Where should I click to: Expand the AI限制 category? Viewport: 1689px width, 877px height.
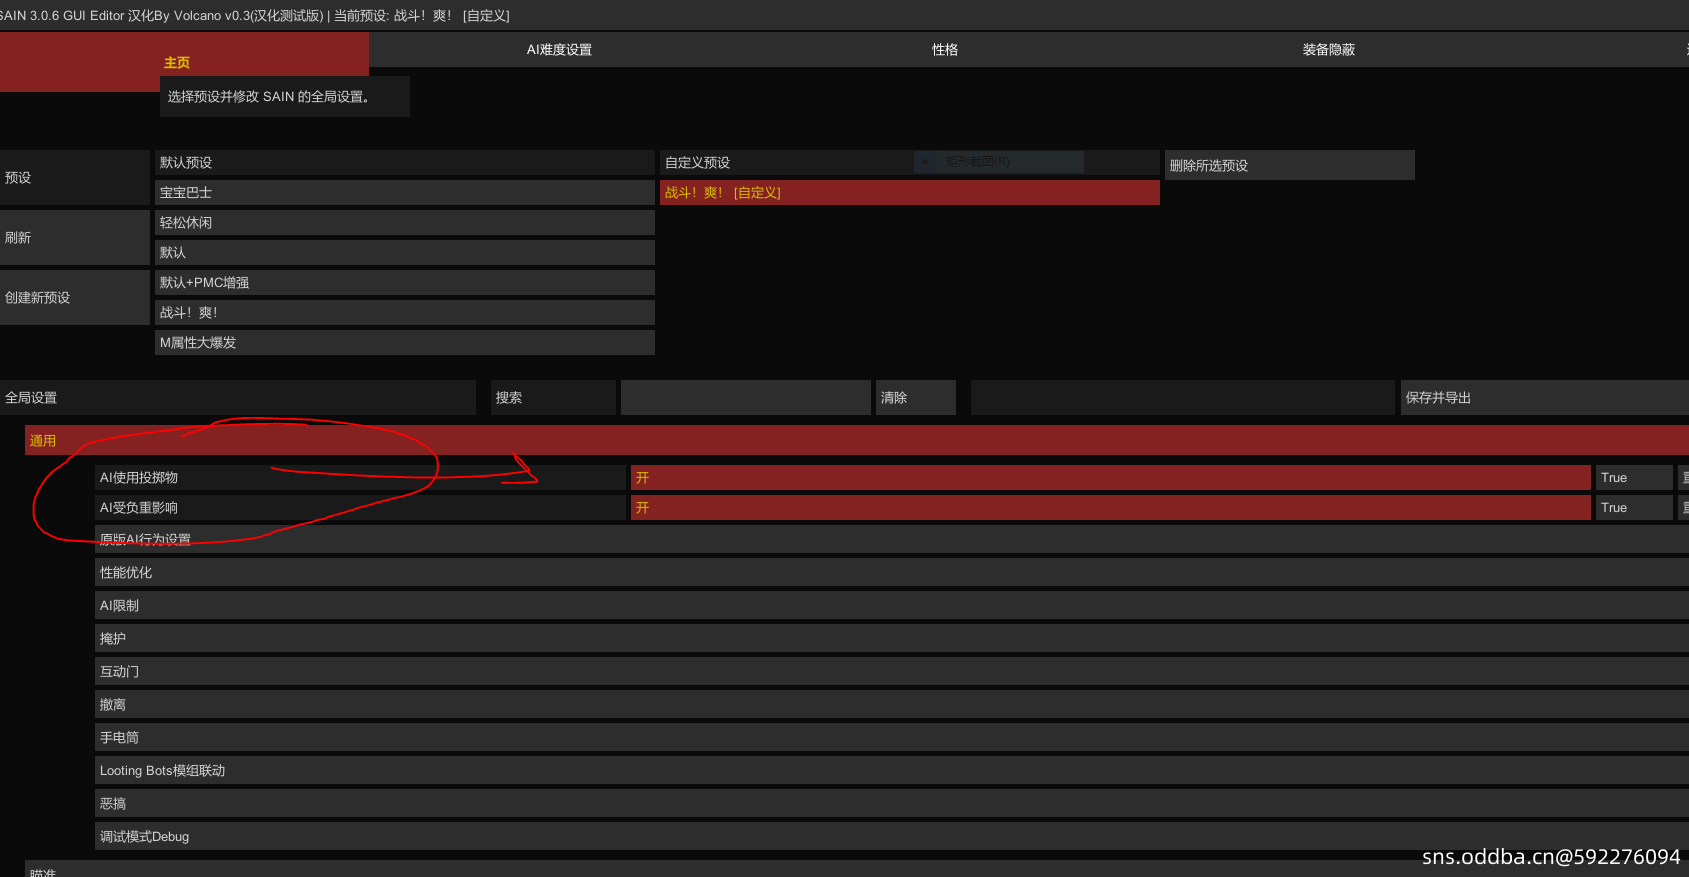coord(890,606)
